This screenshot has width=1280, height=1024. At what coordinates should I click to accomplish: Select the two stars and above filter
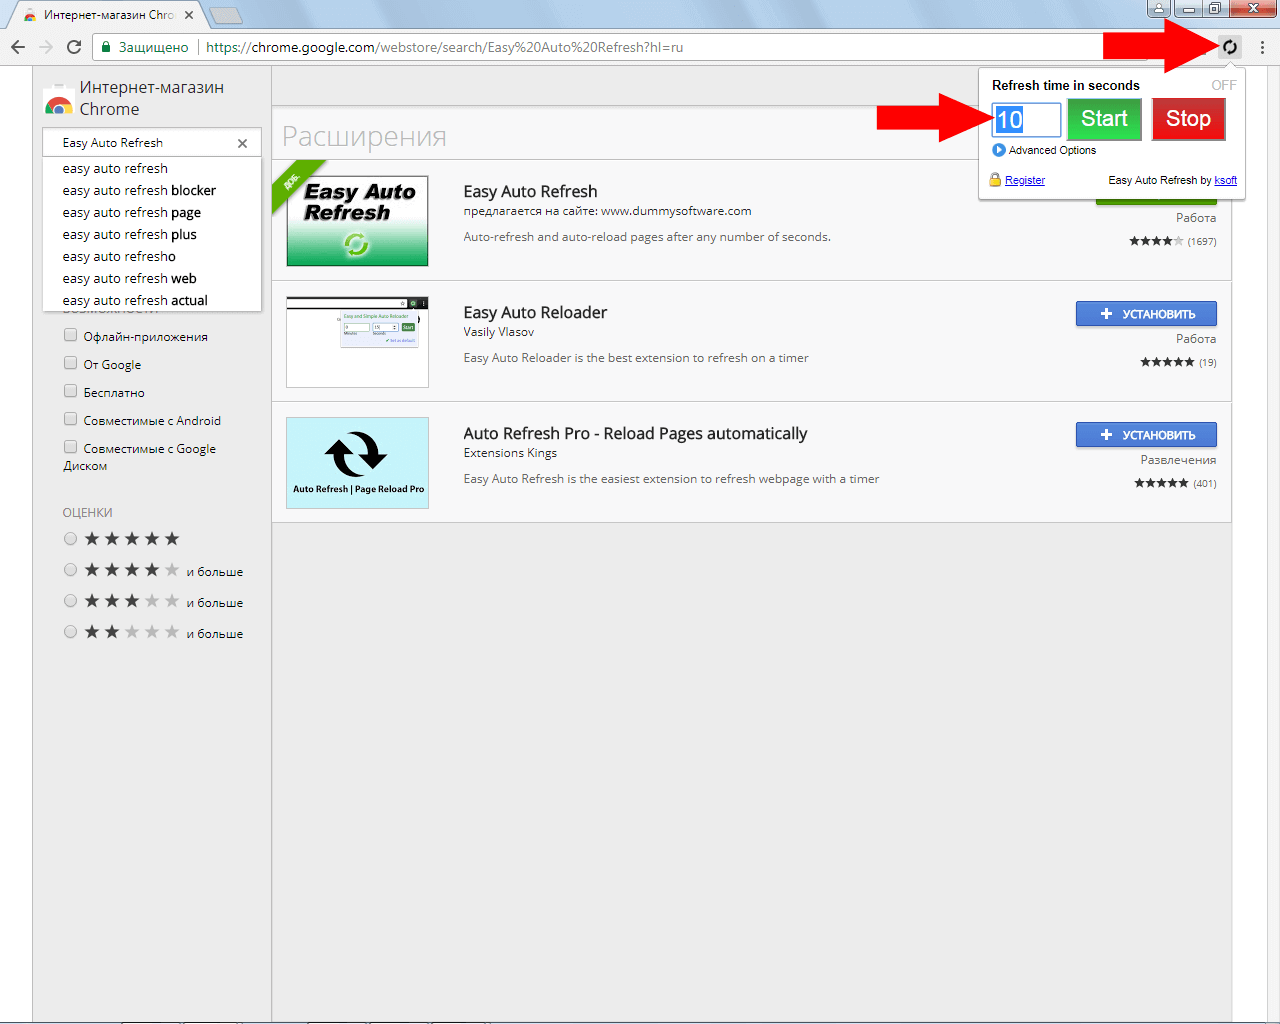(70, 632)
